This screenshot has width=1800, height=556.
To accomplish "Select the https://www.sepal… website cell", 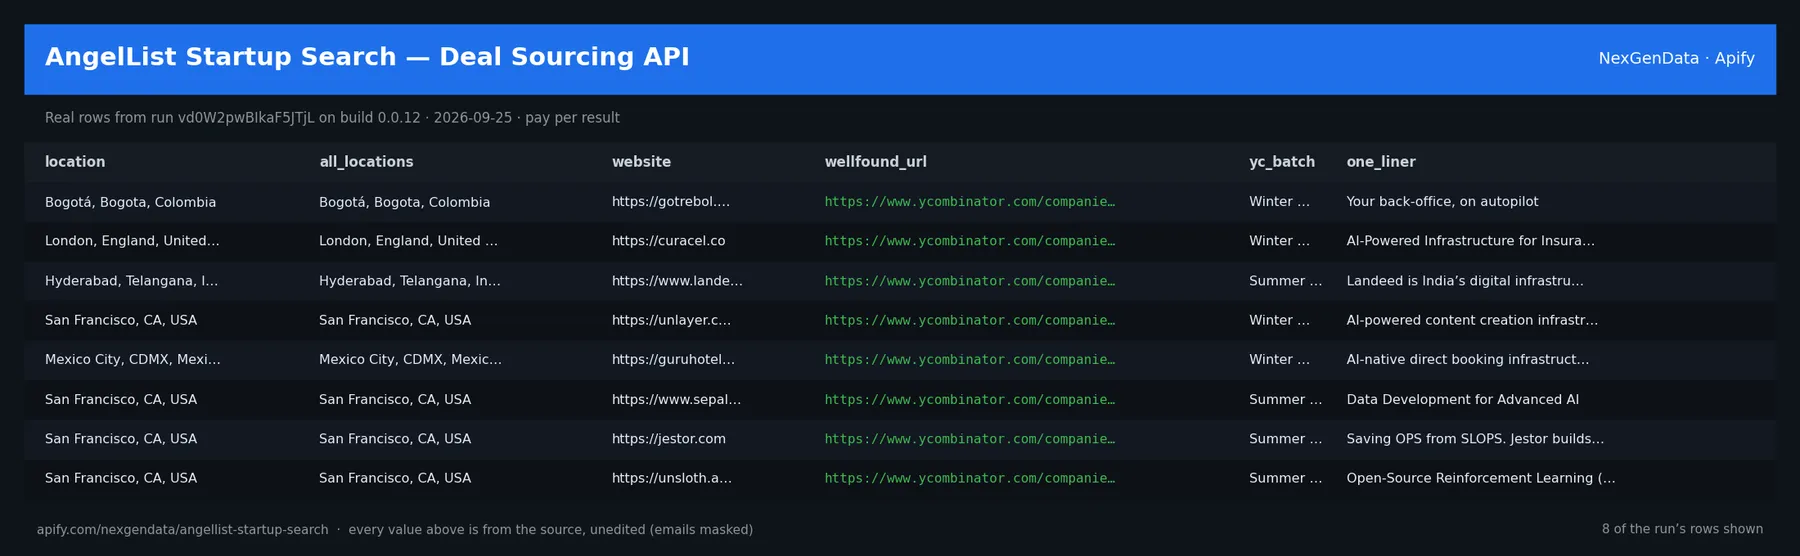I will 676,399.
